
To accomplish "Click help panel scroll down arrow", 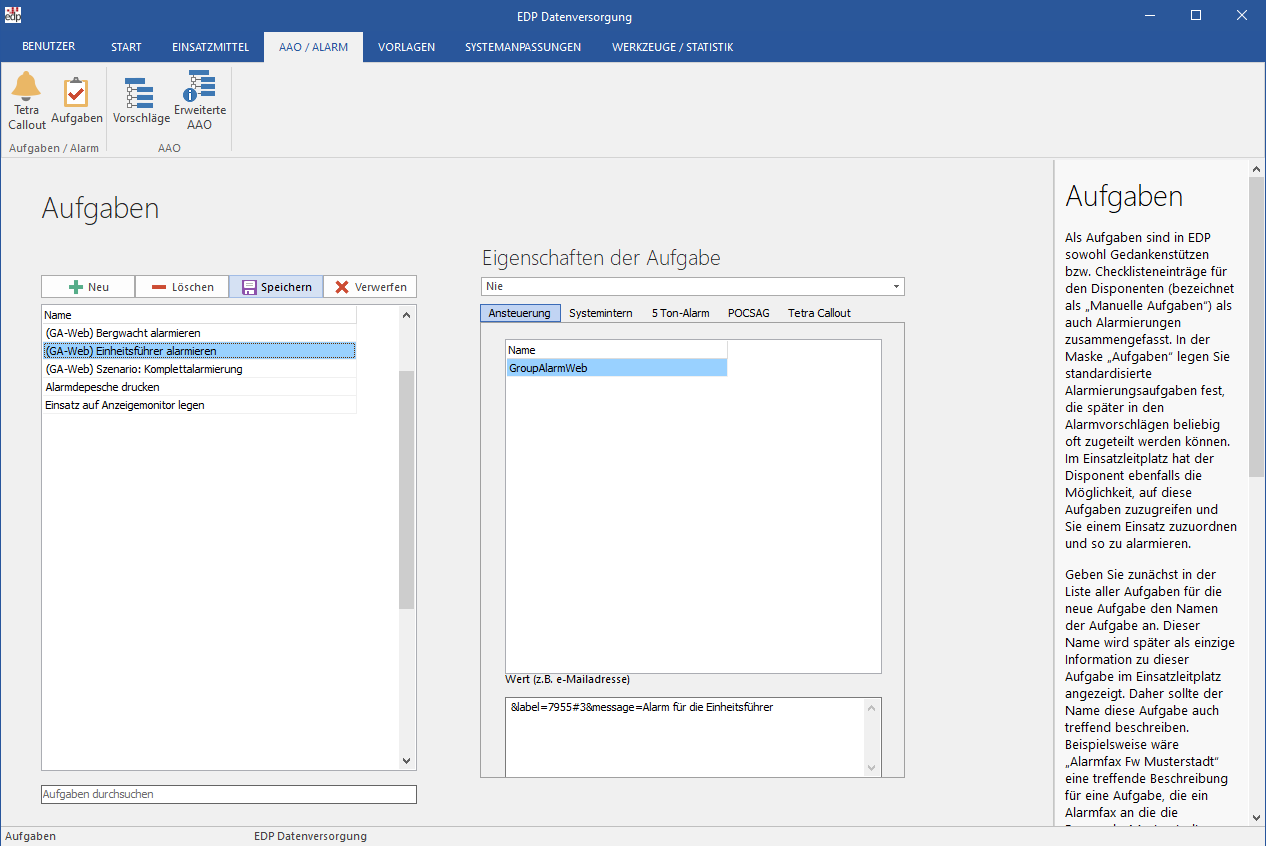I will (1257, 817).
